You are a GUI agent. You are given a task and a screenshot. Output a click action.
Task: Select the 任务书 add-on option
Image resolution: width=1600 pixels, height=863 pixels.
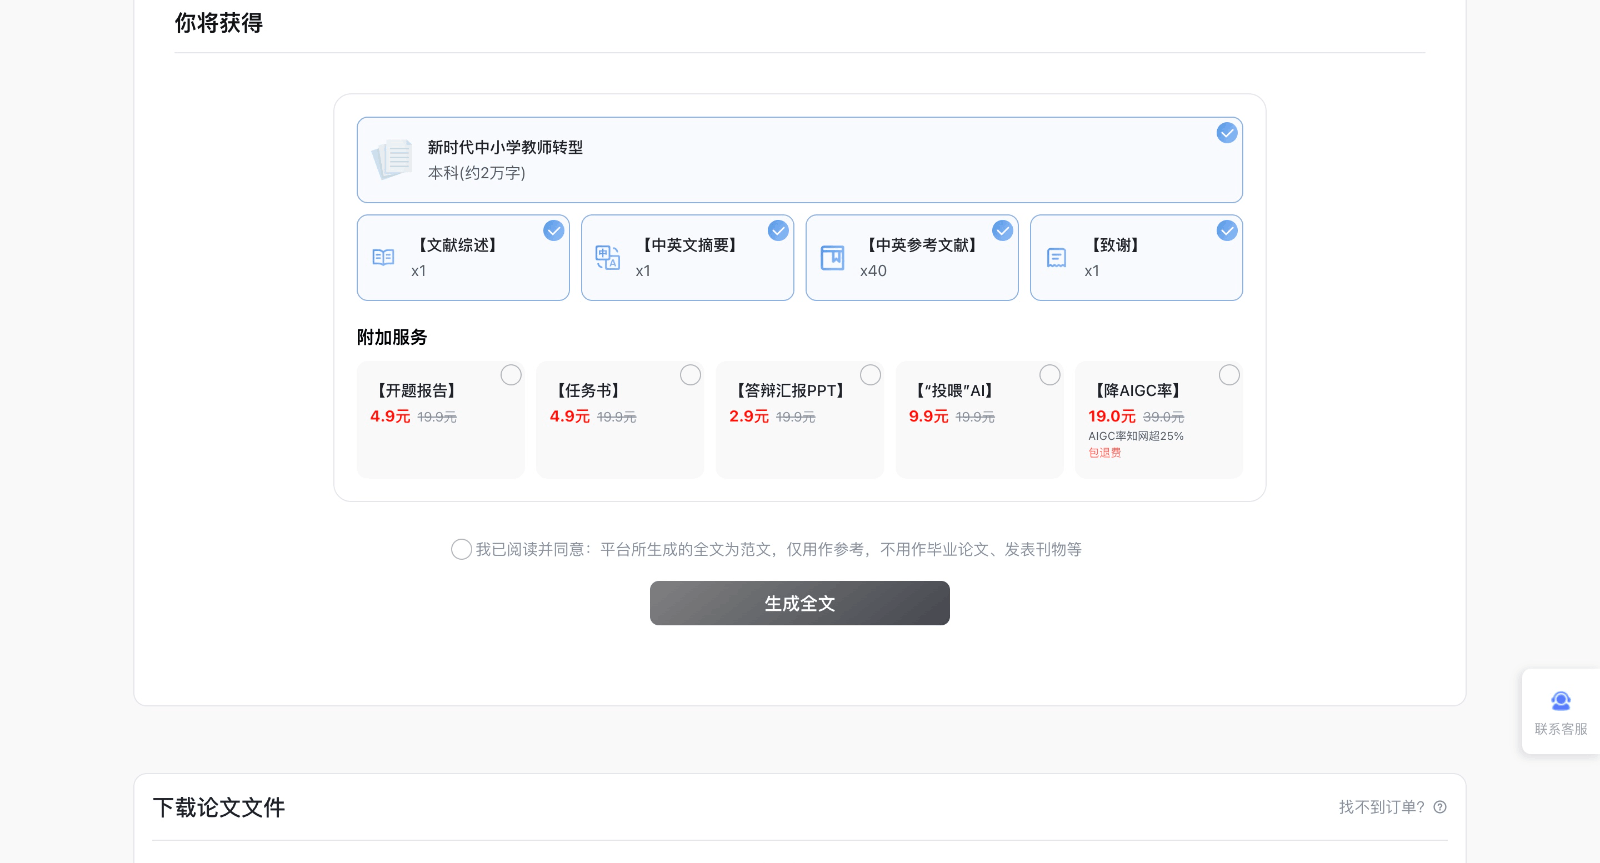690,375
